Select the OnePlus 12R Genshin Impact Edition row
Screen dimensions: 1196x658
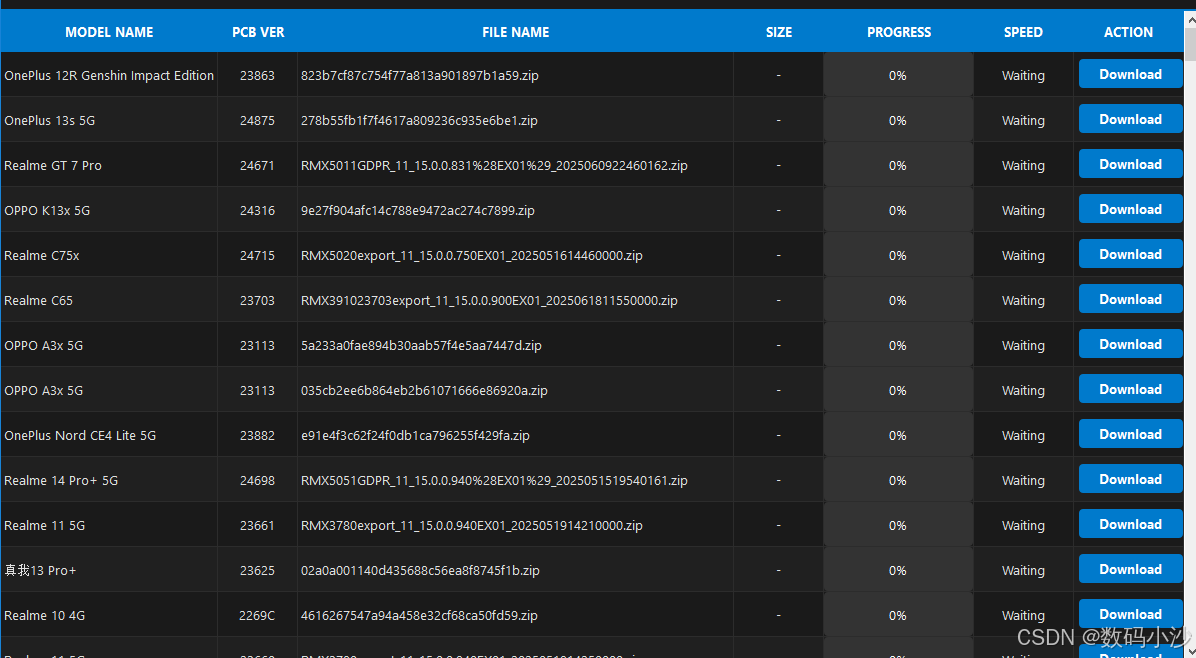coord(592,75)
